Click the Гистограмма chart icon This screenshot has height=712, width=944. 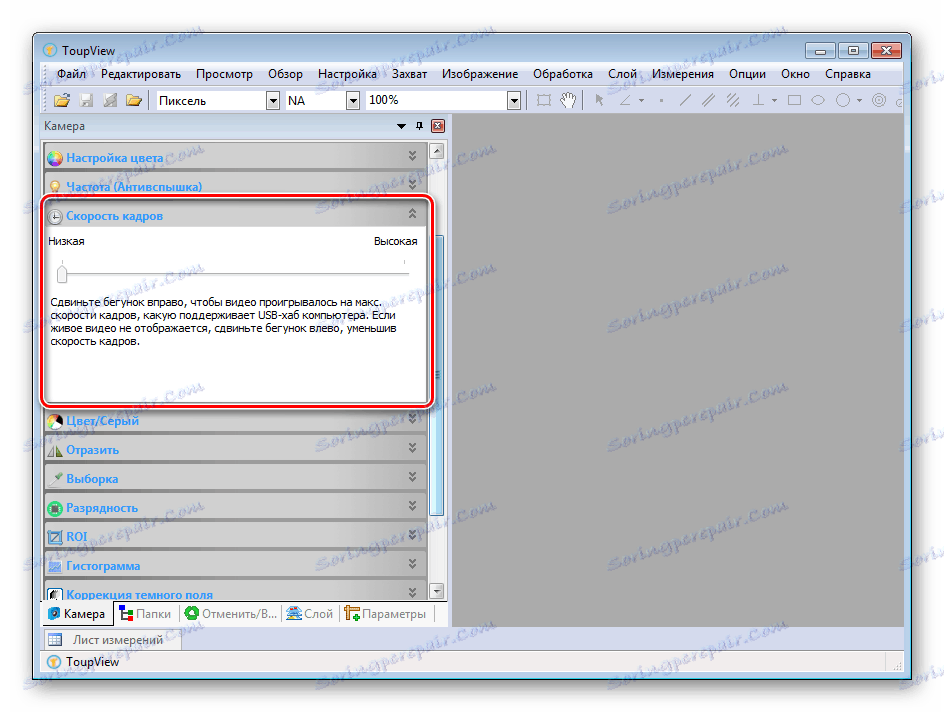point(55,566)
